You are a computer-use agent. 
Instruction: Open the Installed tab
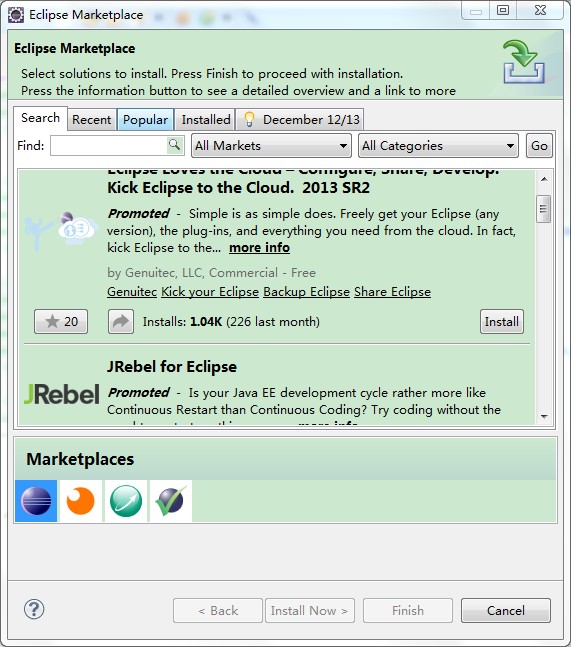[205, 120]
